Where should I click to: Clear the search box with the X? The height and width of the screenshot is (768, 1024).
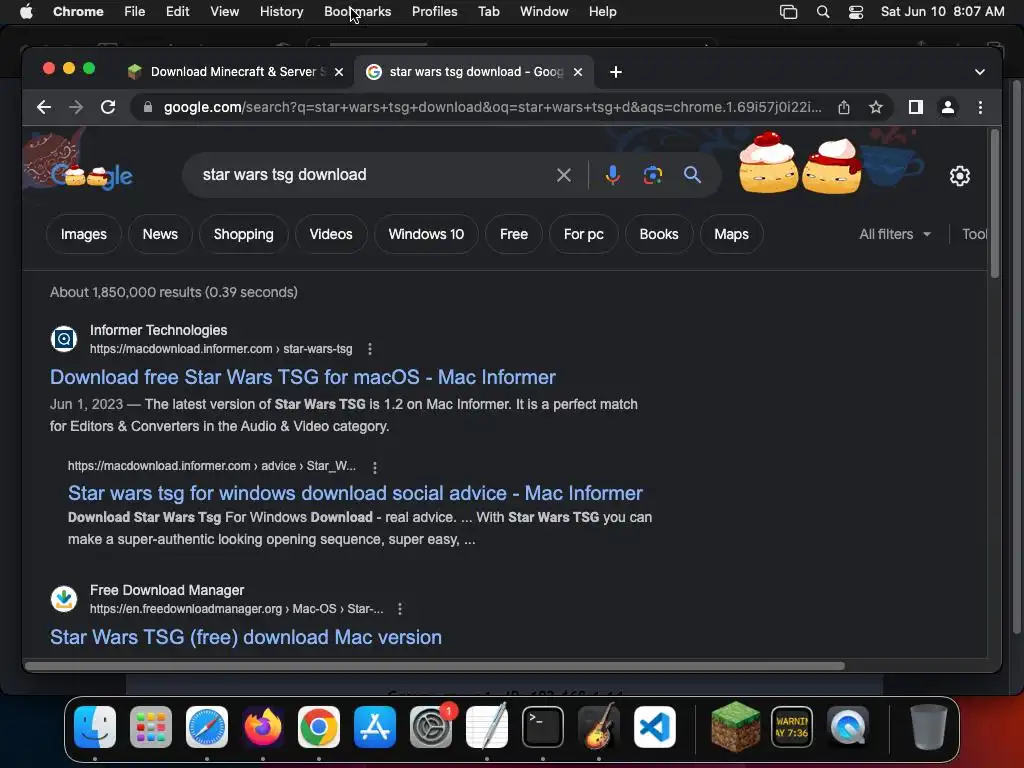(564, 175)
